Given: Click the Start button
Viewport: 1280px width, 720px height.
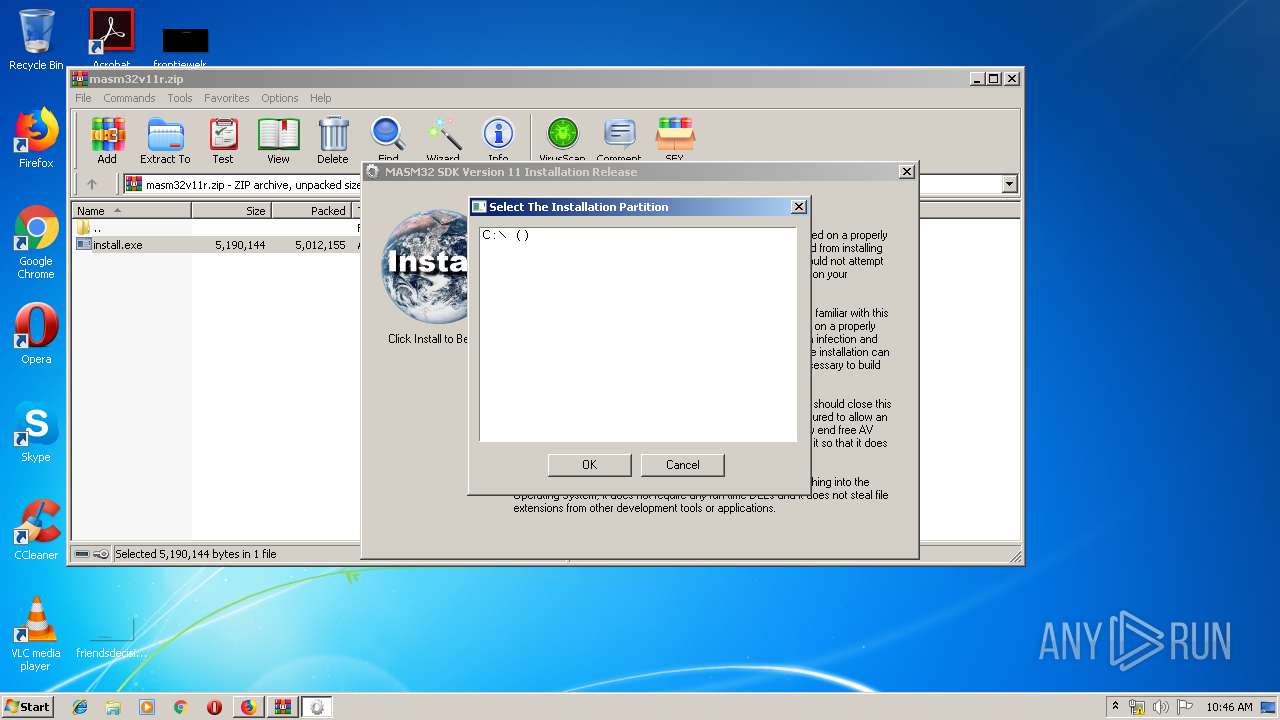Looking at the screenshot, I should point(28,707).
